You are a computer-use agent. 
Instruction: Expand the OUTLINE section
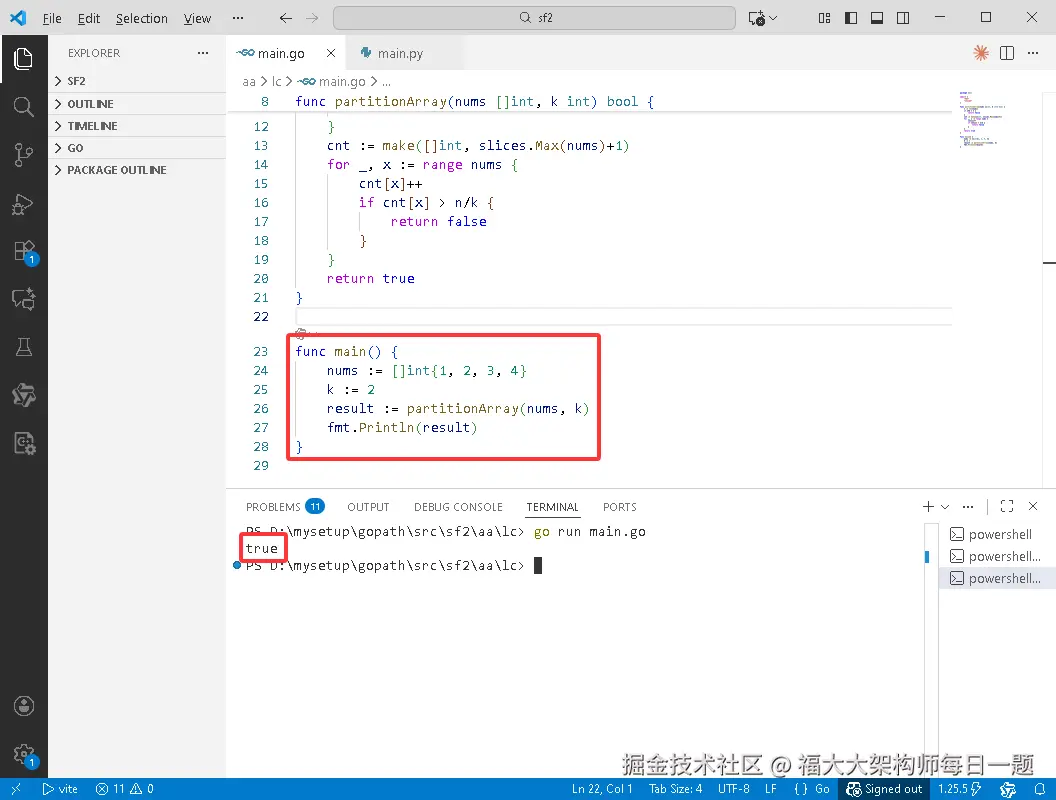(137, 104)
